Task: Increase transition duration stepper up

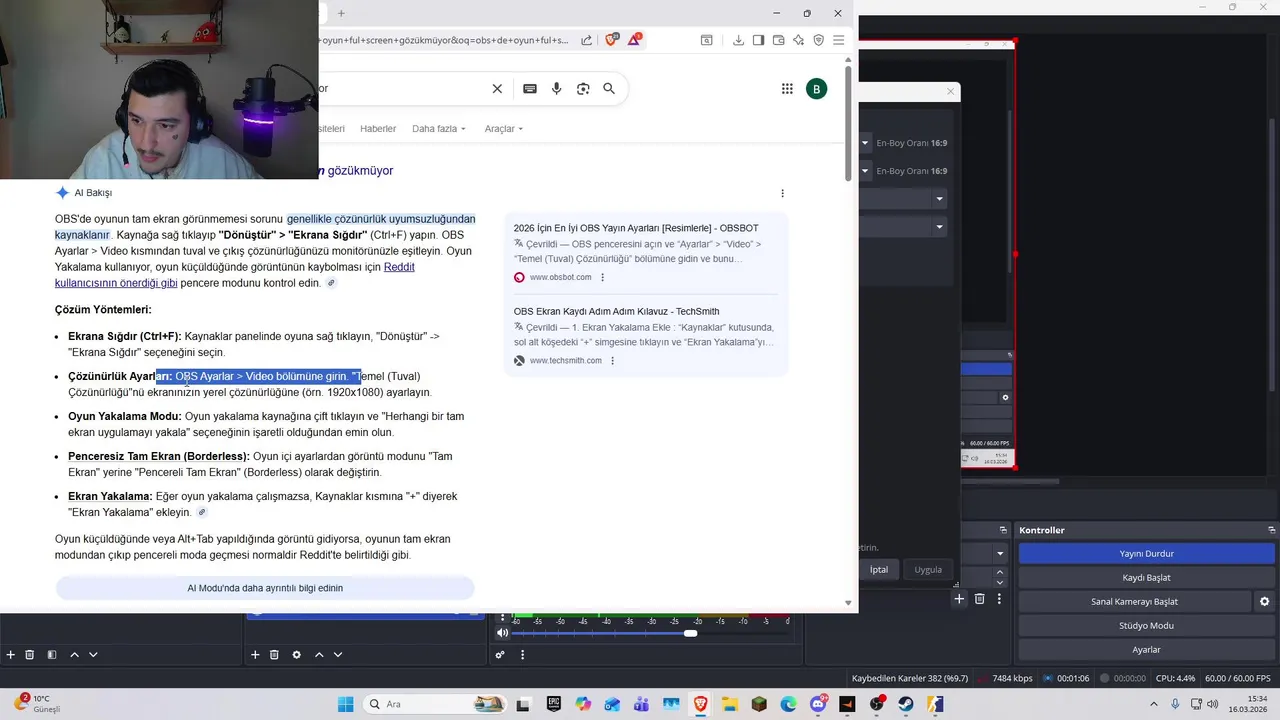Action: 1001,573
